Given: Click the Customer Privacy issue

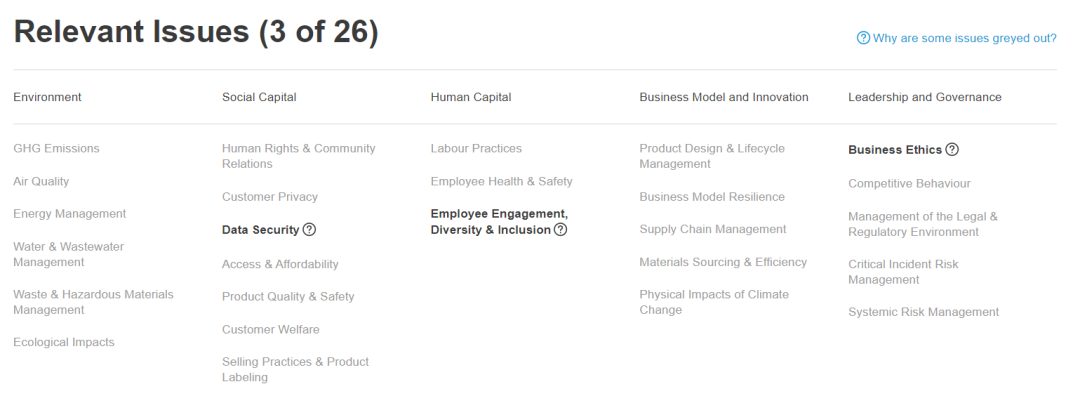Looking at the screenshot, I should tap(269, 197).
